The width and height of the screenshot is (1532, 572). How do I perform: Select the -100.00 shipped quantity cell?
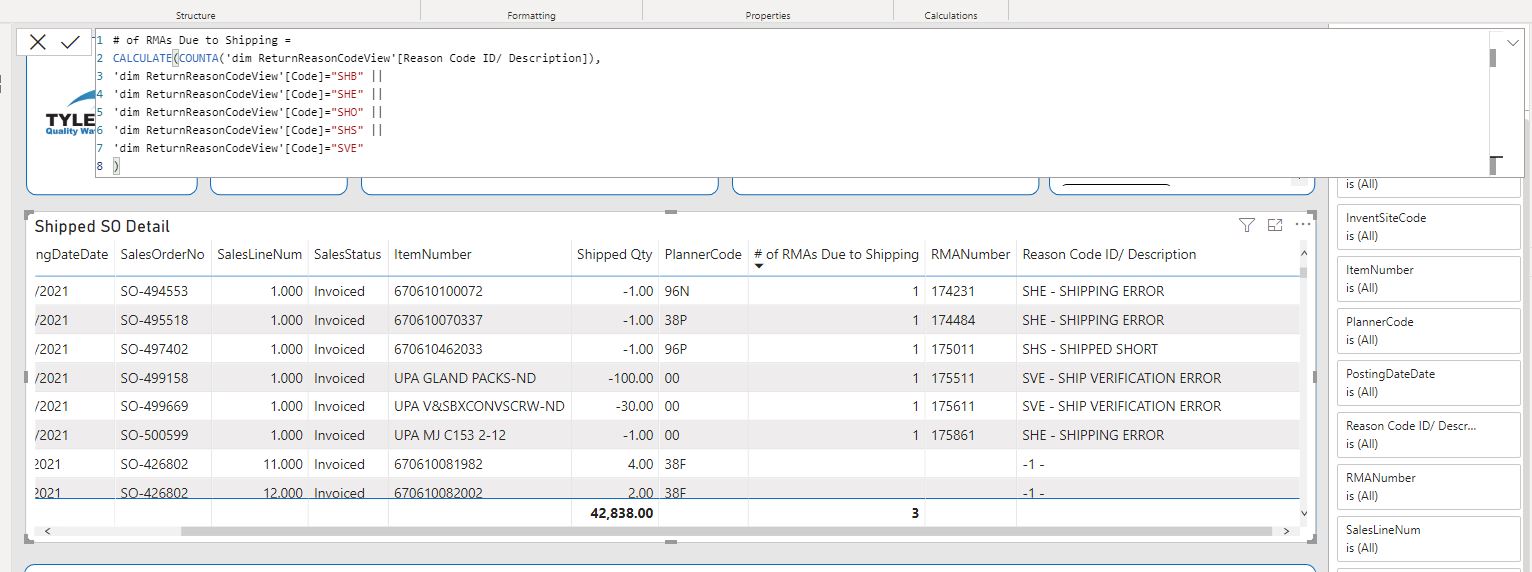tap(629, 378)
